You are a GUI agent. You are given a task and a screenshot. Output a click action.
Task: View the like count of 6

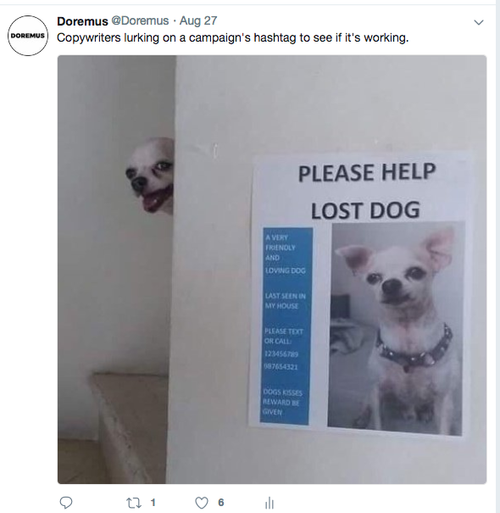pyautogui.click(x=221, y=502)
